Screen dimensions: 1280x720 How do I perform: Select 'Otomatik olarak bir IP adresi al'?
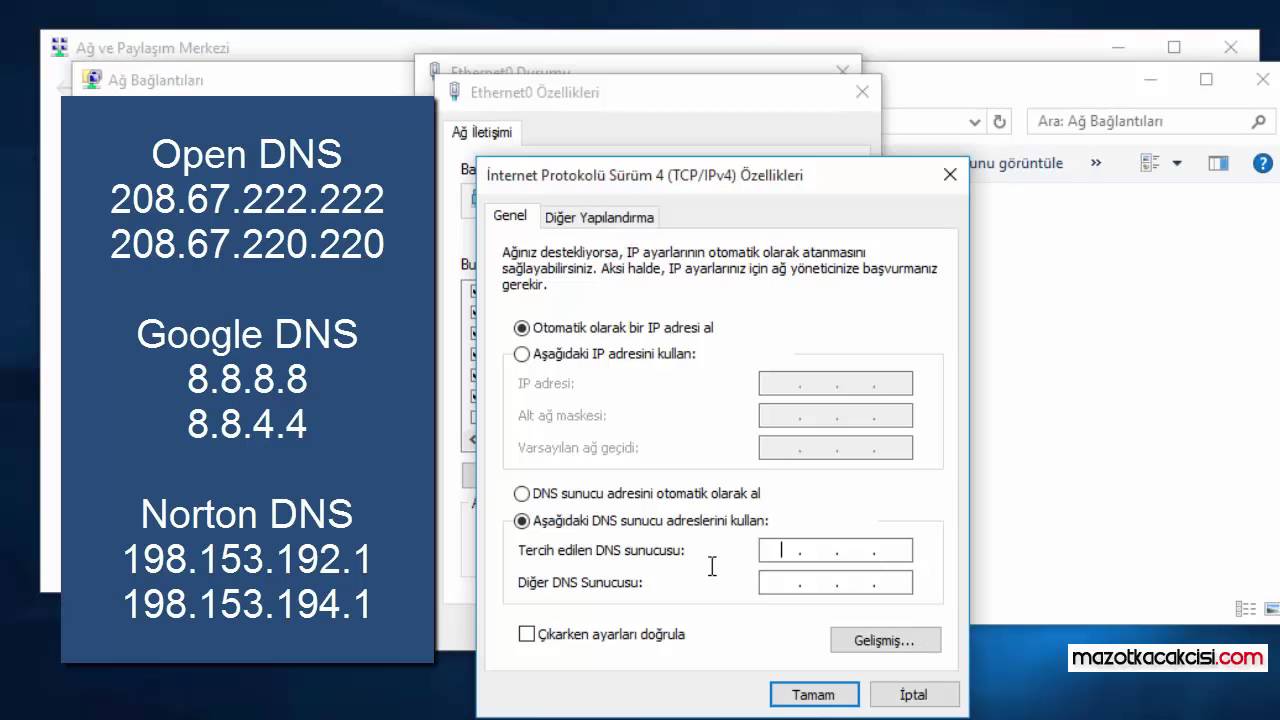click(x=521, y=327)
